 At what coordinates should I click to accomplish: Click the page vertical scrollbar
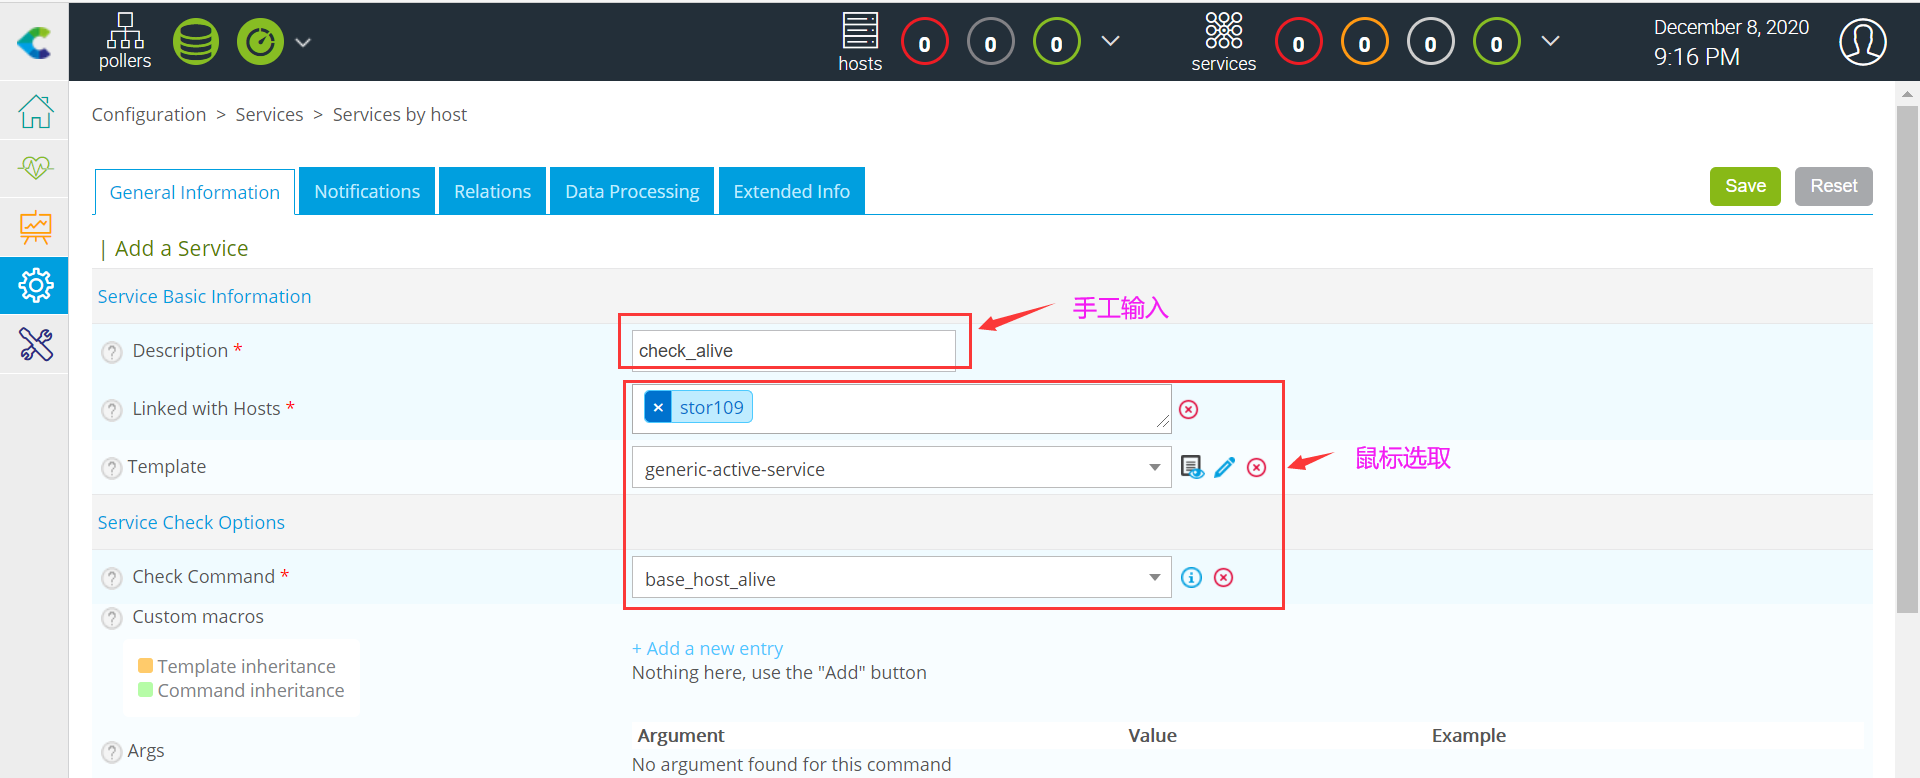click(x=1907, y=360)
